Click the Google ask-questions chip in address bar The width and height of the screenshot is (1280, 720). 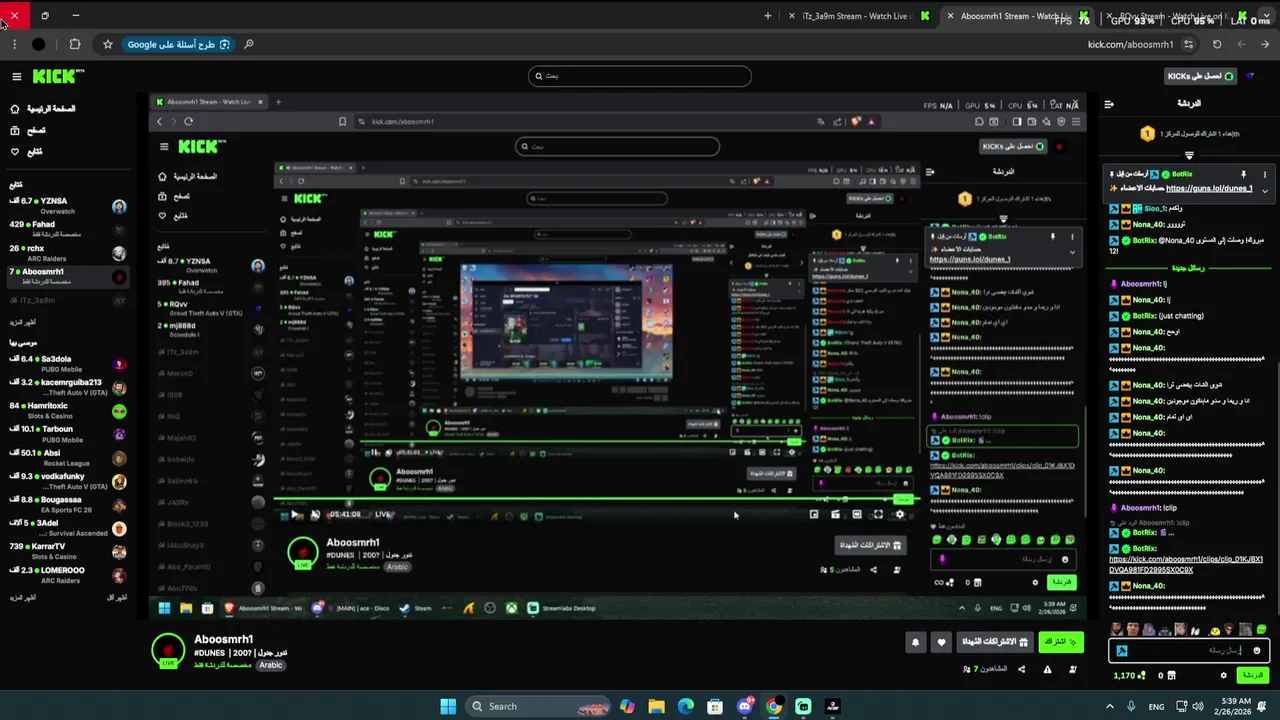[x=179, y=44]
